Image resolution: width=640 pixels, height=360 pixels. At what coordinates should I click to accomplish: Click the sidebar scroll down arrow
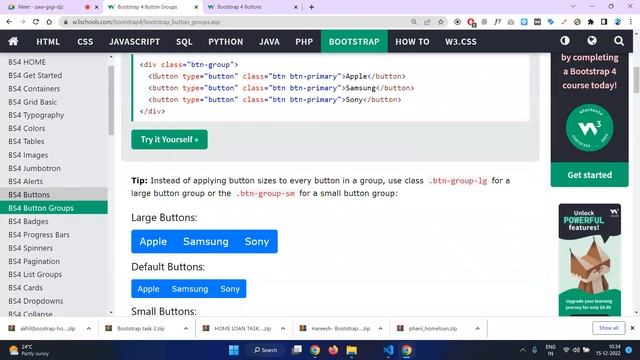coord(111,312)
